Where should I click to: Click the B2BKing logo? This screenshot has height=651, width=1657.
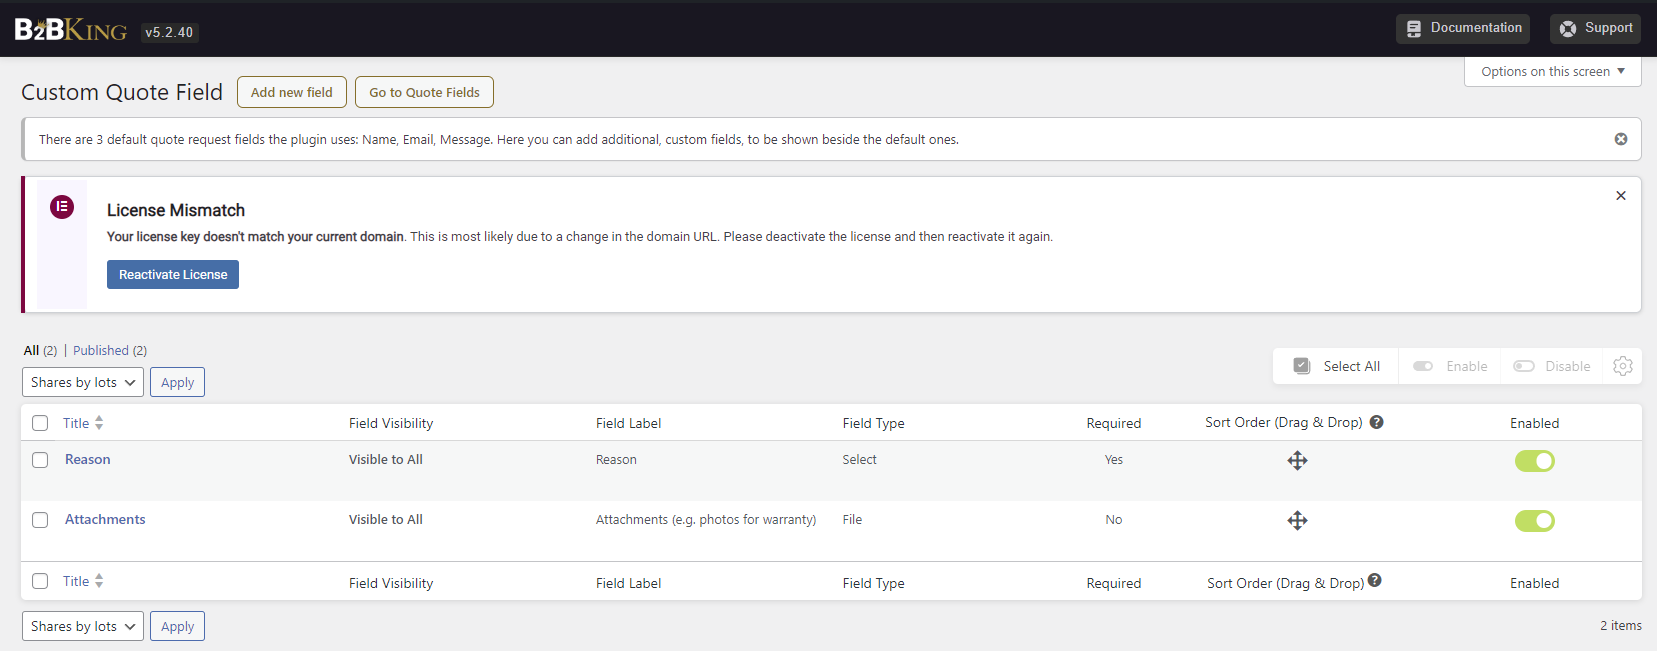[x=71, y=30]
